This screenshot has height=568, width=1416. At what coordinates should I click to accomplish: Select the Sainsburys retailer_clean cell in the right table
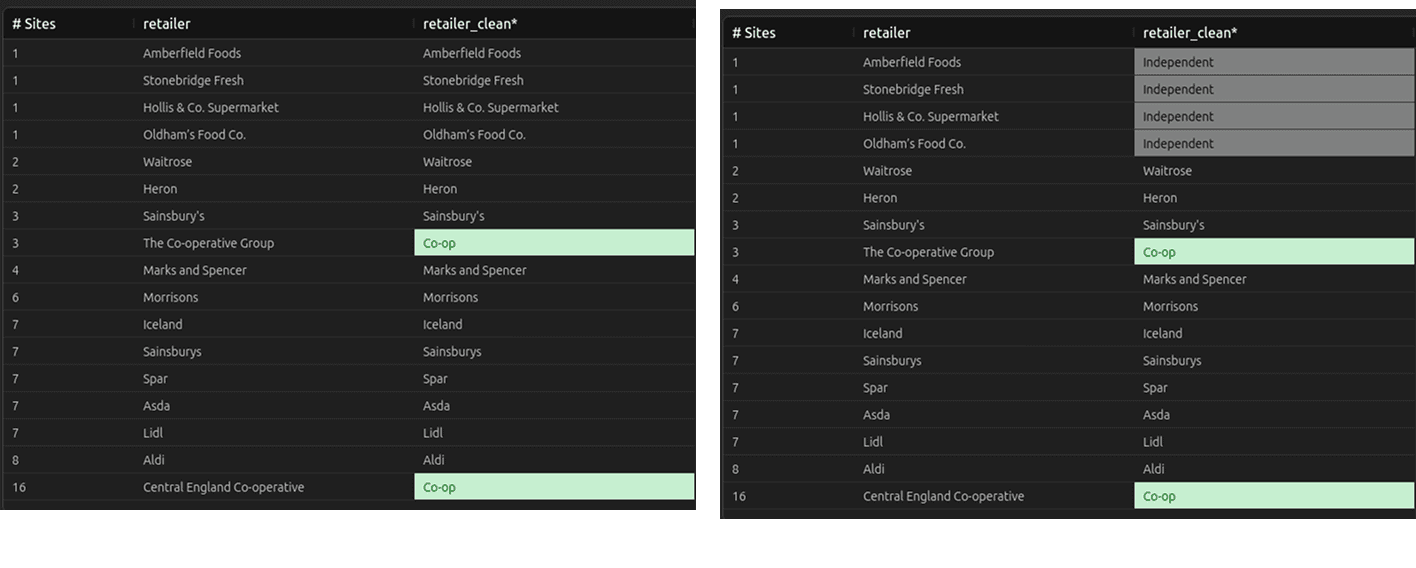[x=1172, y=360]
